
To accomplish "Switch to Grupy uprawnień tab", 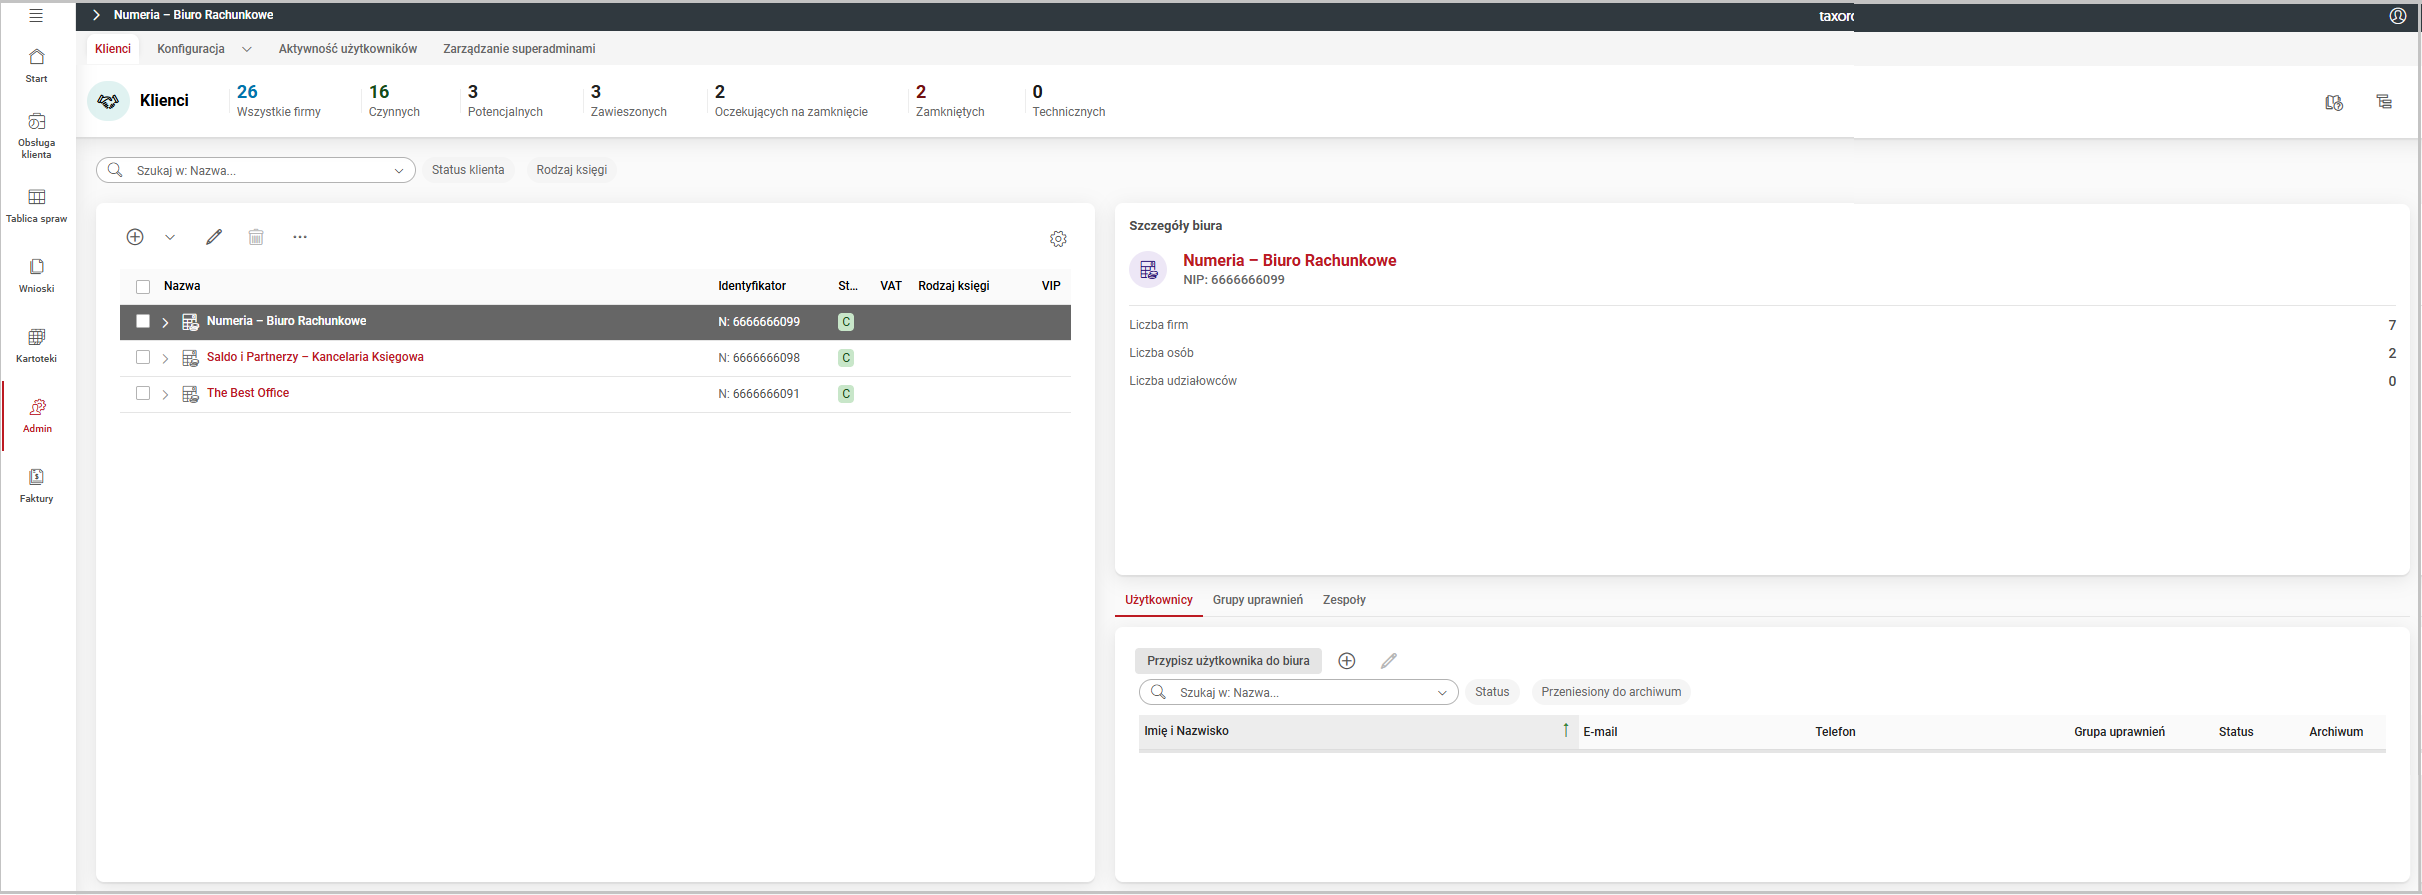I will [x=1257, y=600].
